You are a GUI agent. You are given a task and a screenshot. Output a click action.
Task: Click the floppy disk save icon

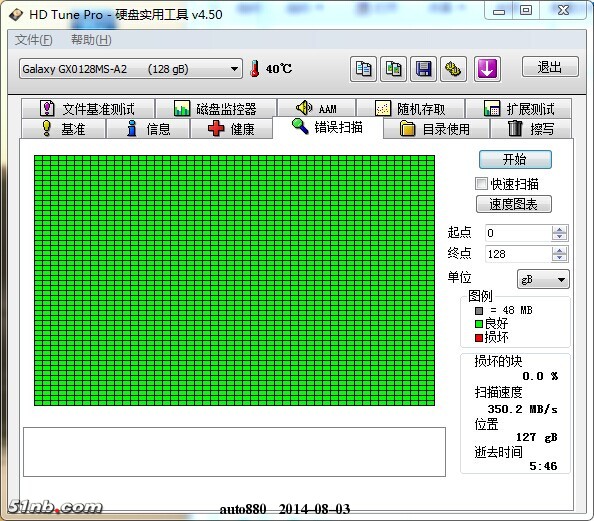(423, 69)
